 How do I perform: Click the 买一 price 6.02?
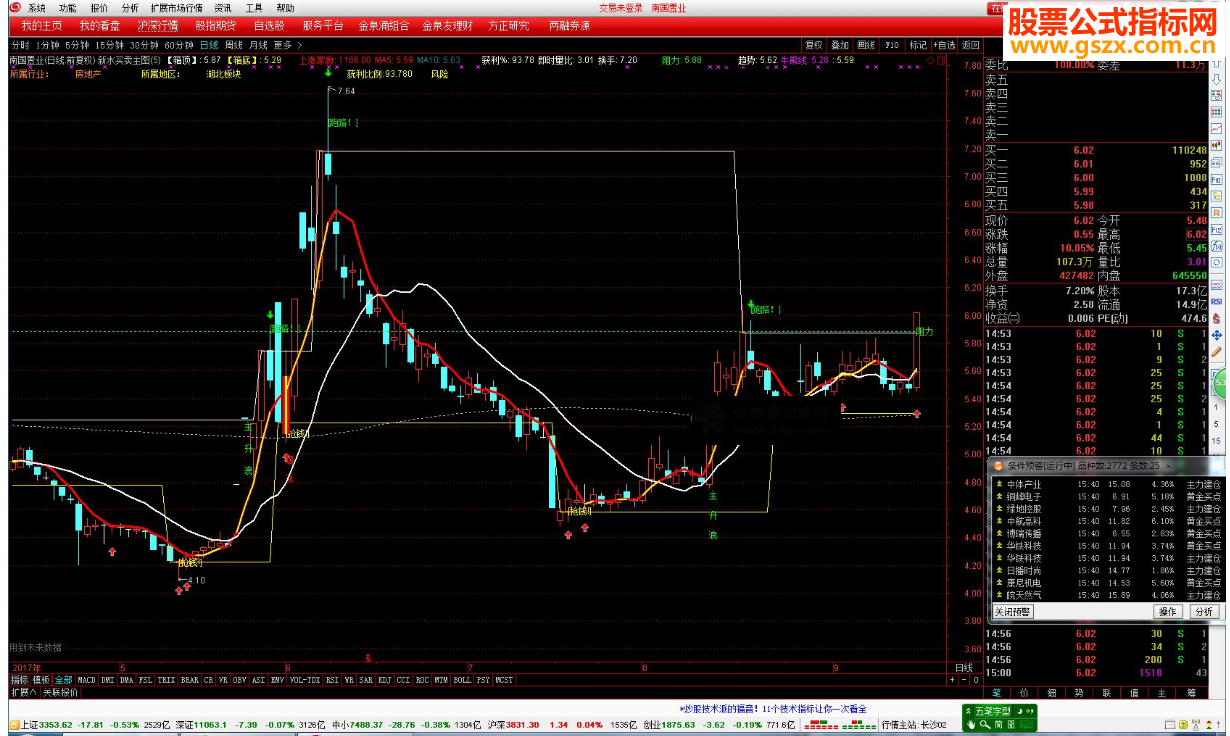(1083, 150)
